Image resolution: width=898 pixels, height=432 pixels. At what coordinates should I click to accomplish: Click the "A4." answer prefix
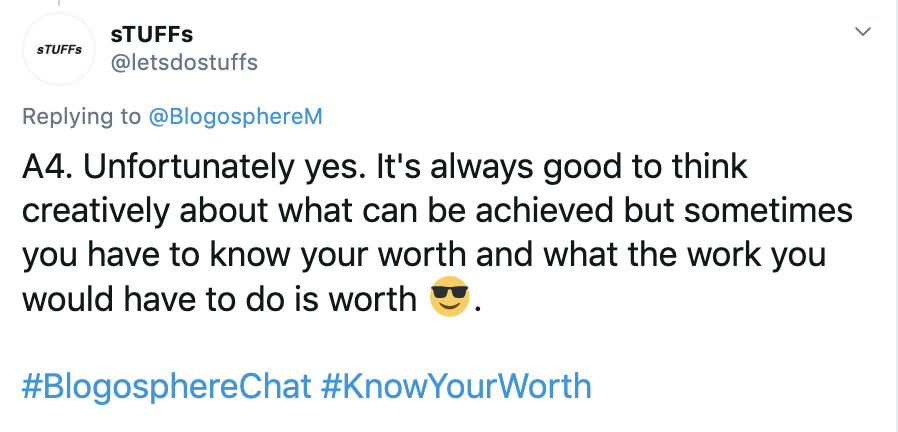coord(46,167)
